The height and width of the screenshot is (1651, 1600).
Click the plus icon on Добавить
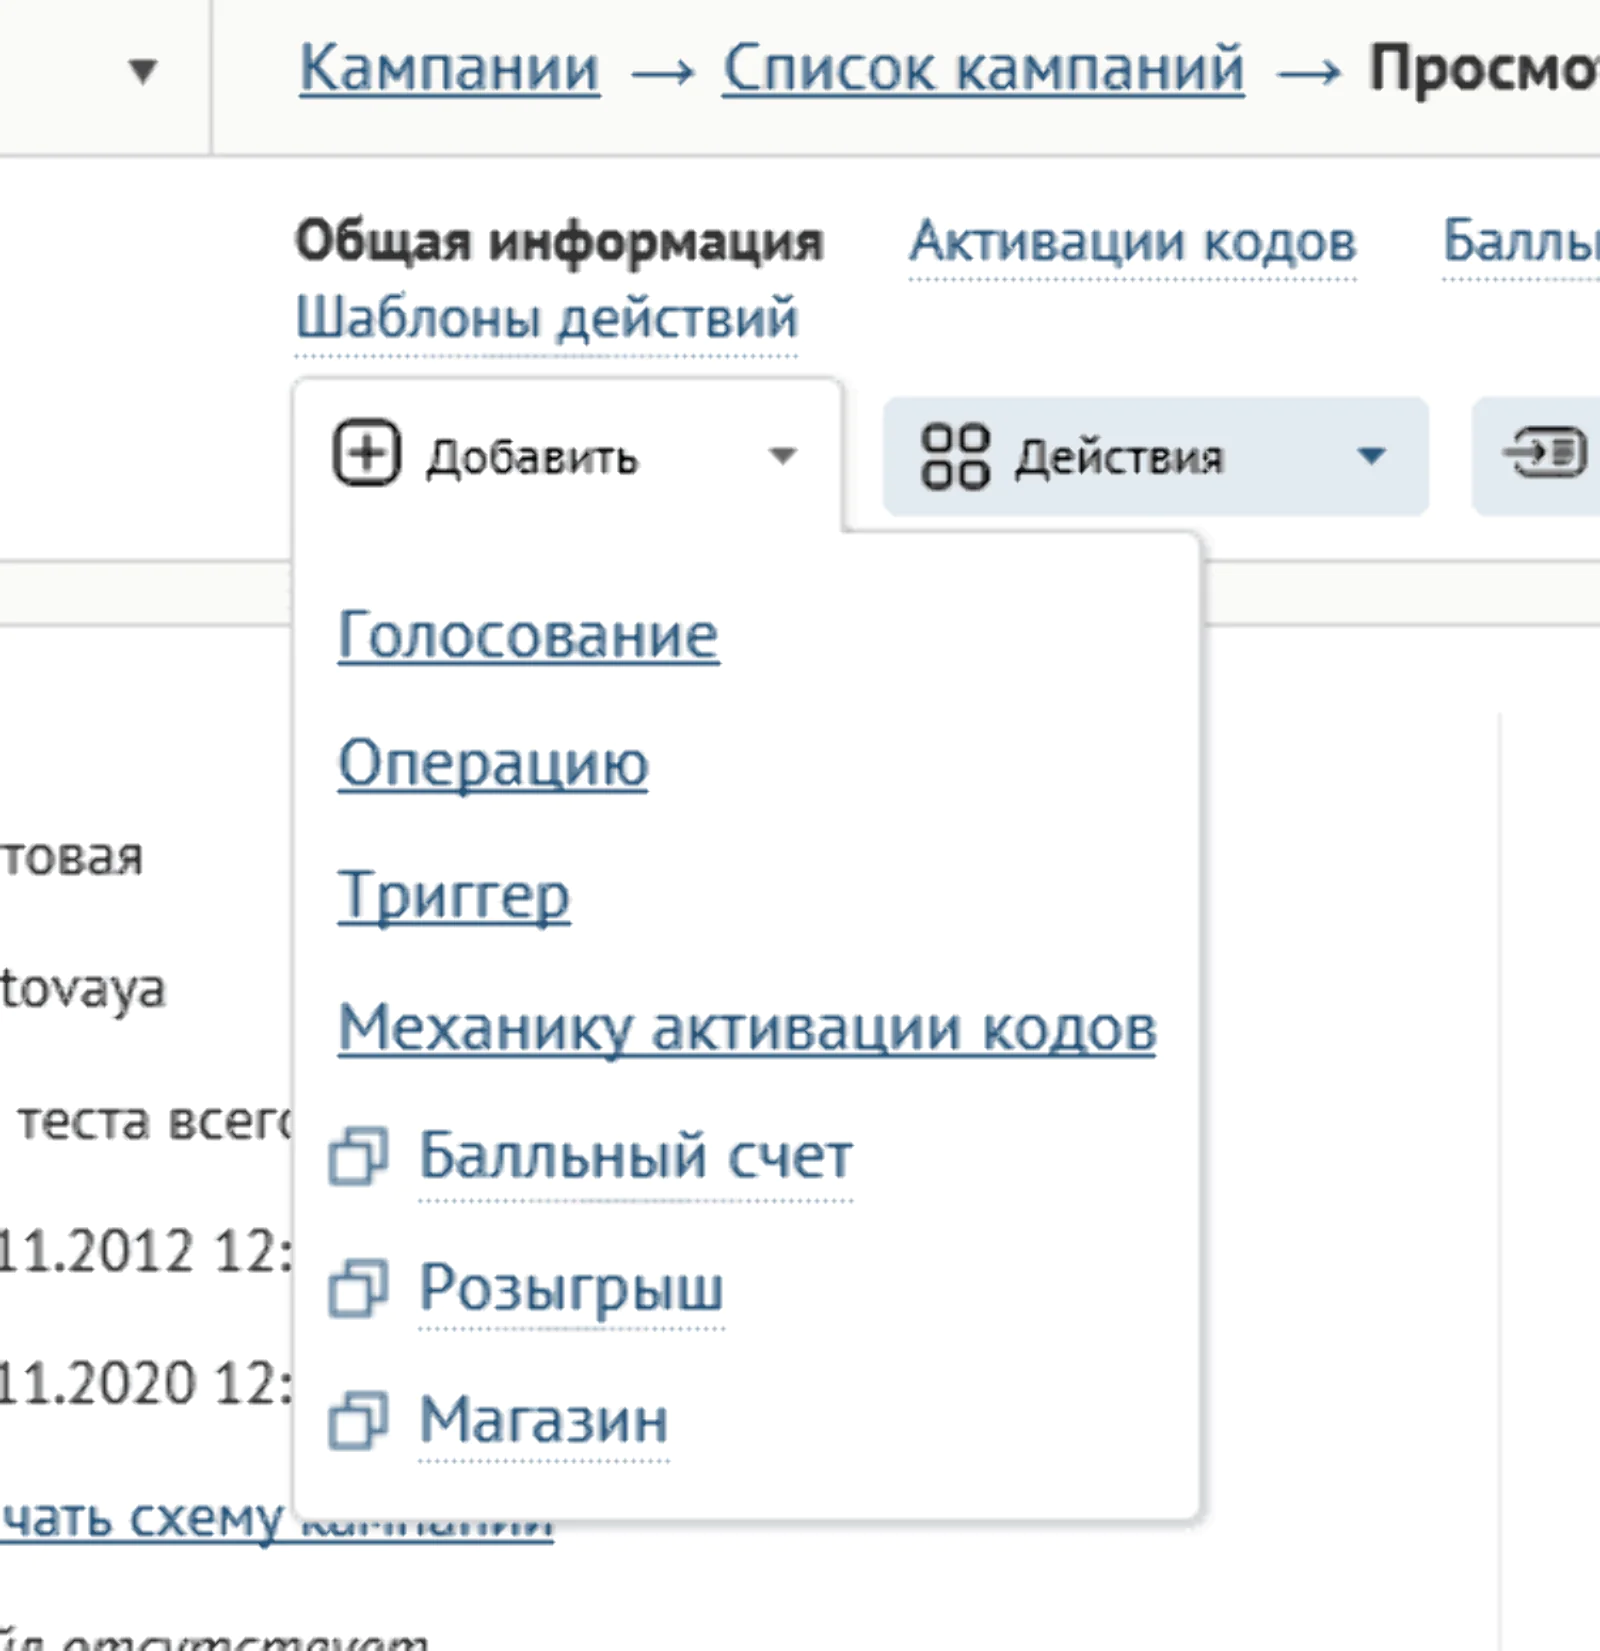click(x=366, y=454)
